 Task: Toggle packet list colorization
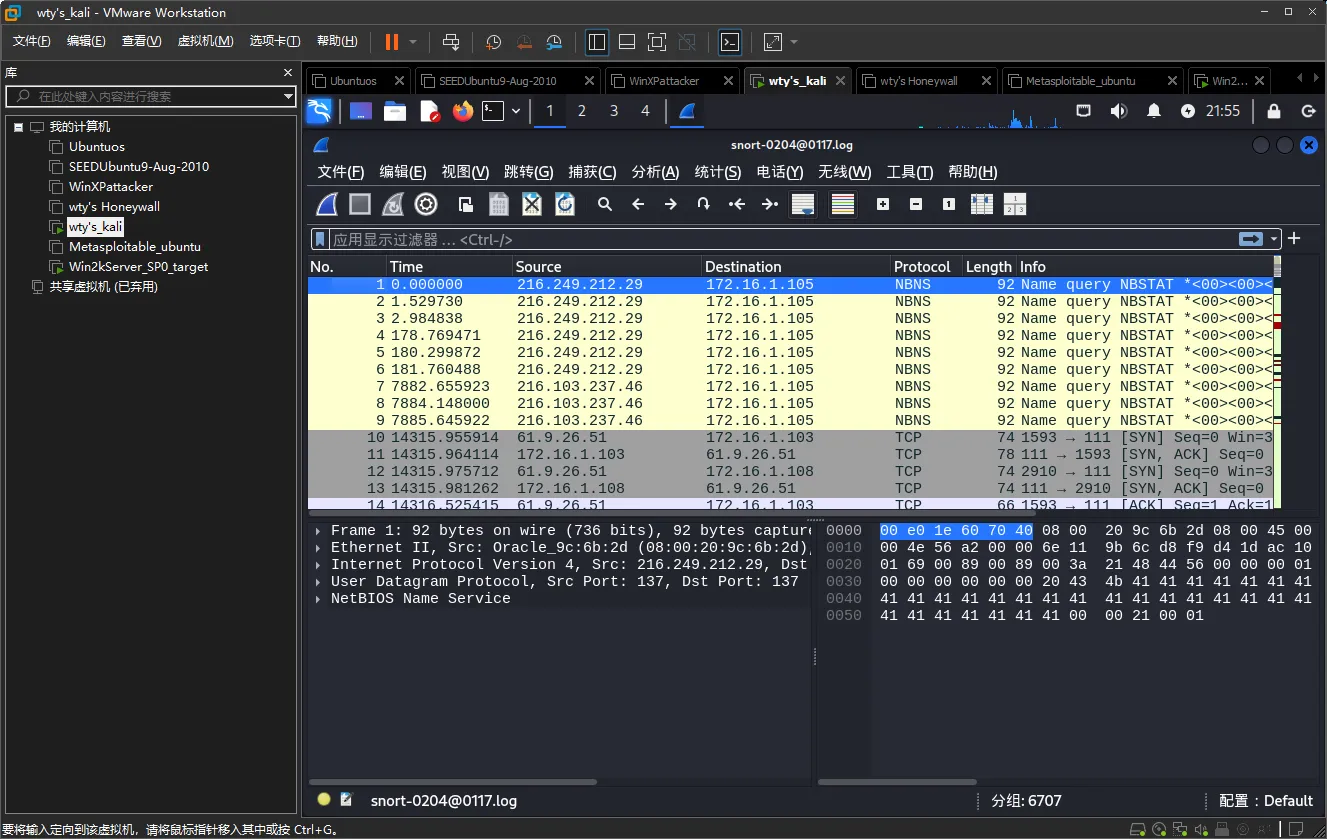tap(843, 205)
